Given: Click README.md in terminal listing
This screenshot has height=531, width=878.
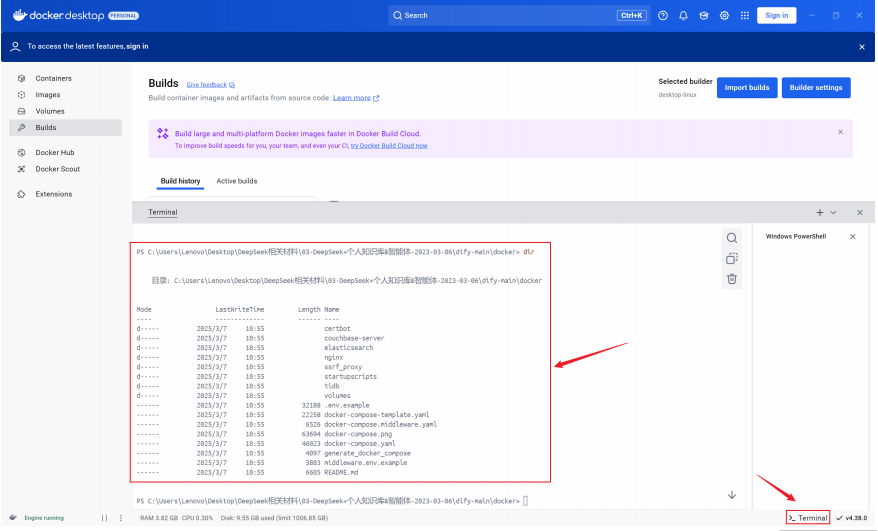Looking at the screenshot, I should point(341,473).
